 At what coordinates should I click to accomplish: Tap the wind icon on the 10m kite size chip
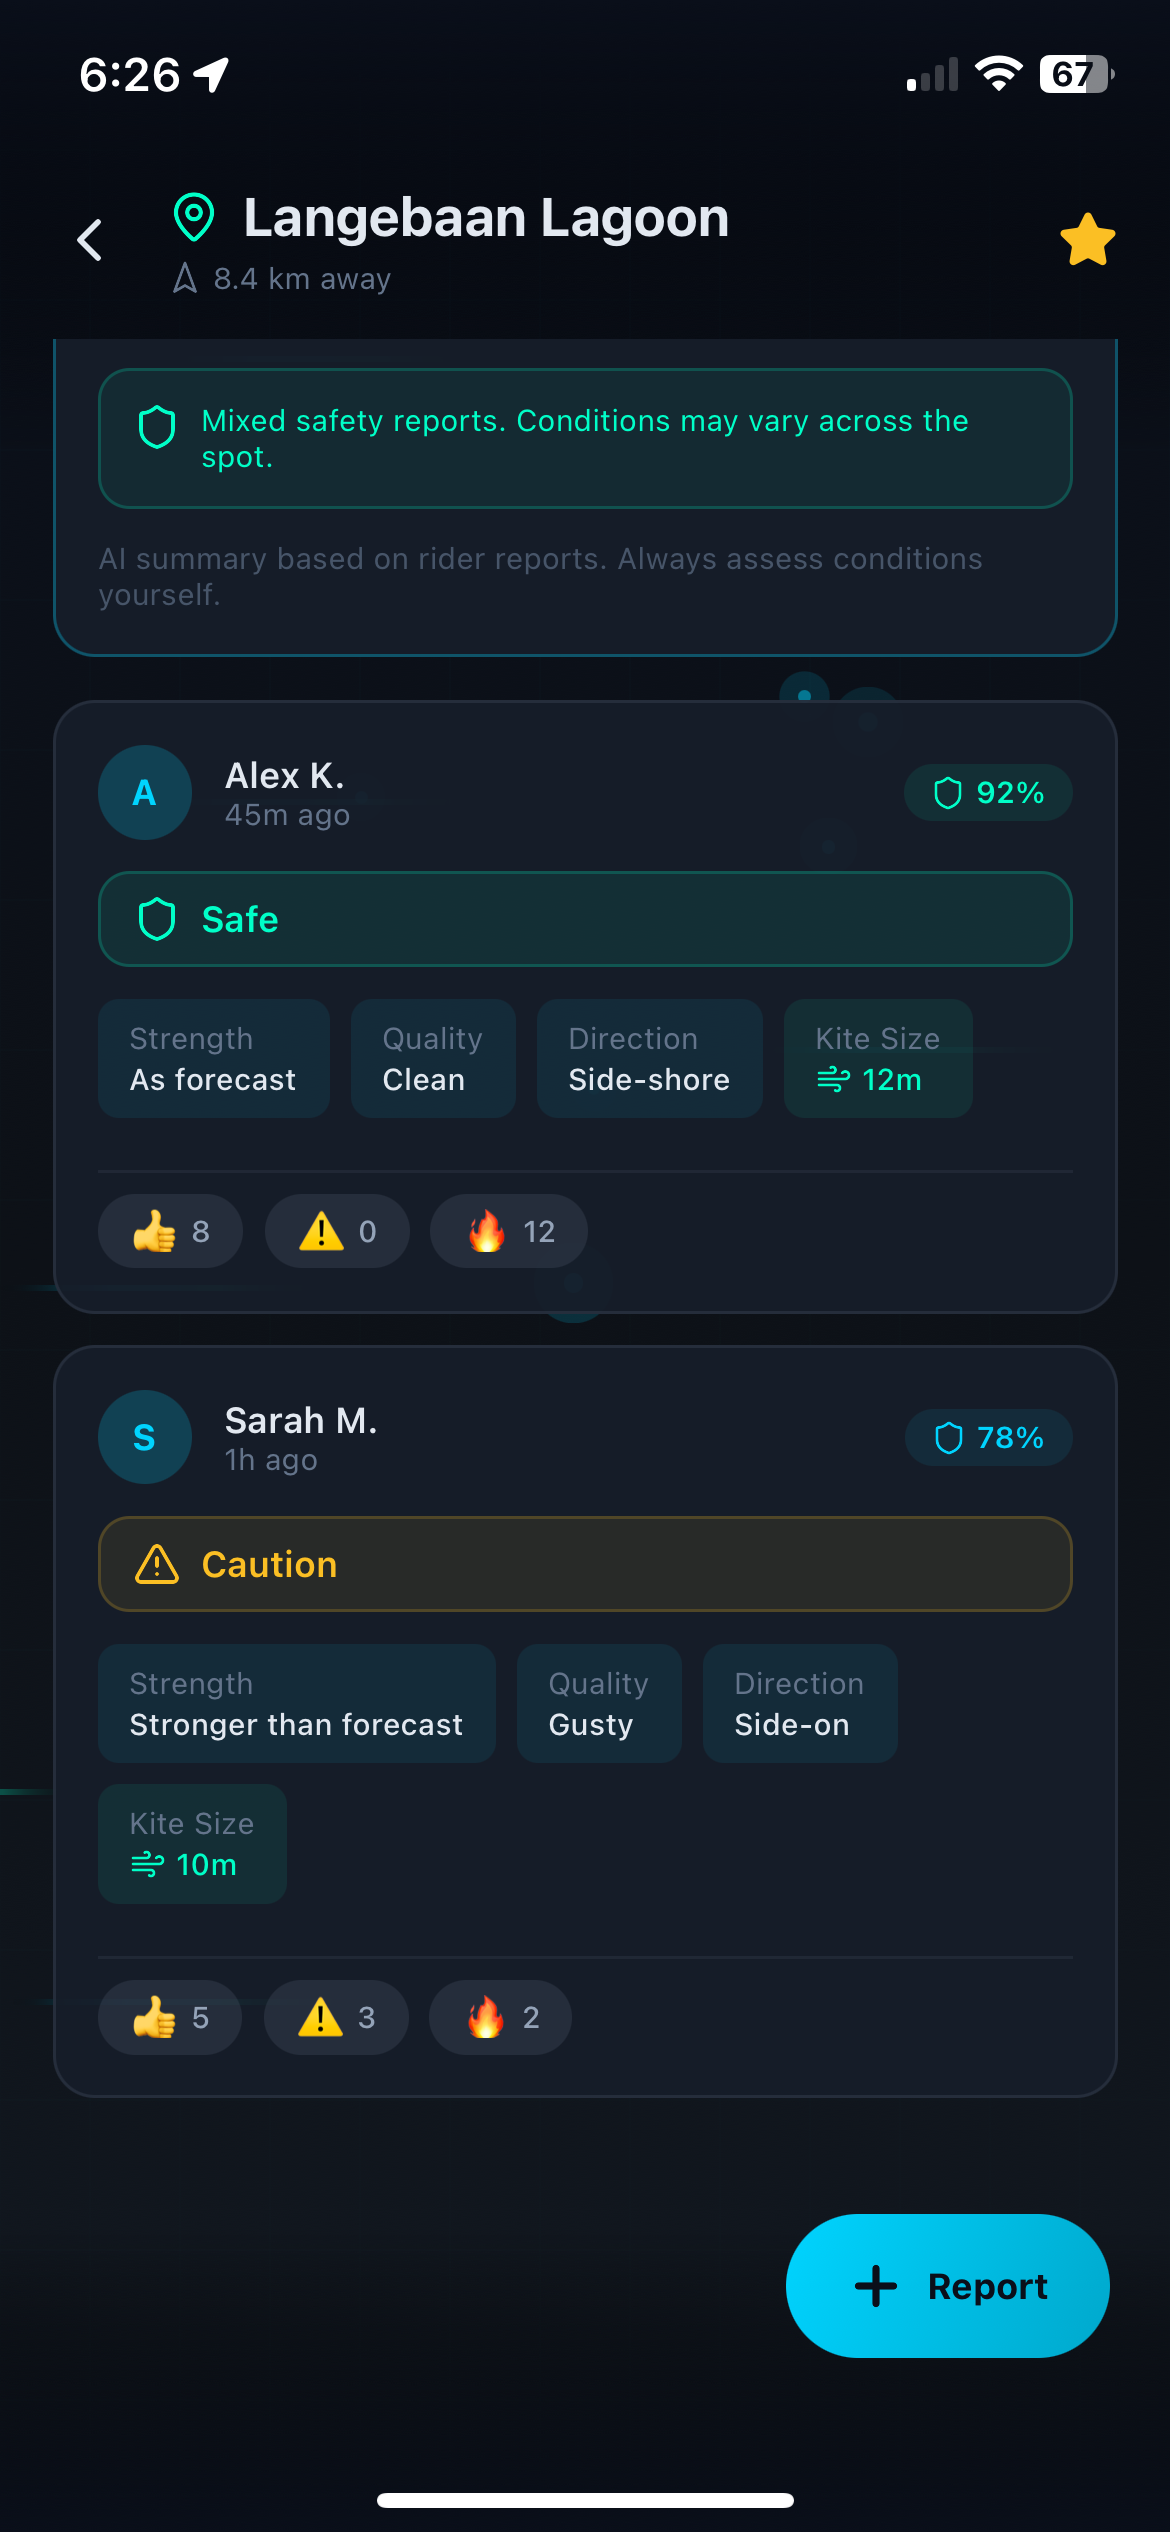click(x=148, y=1864)
